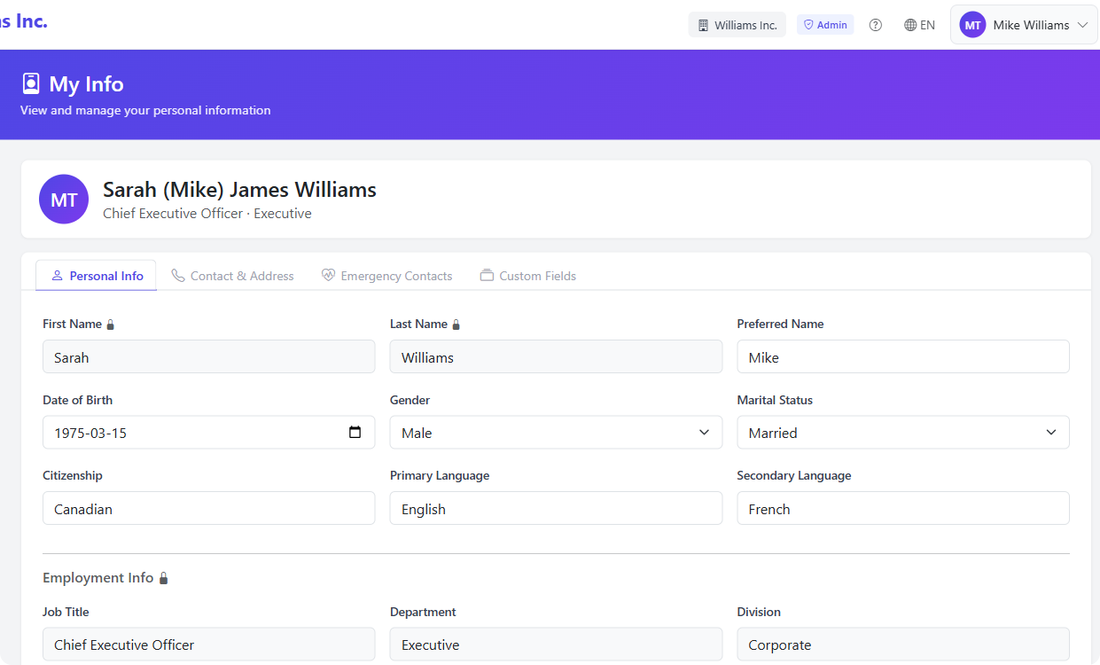Click inside the Preferred Name field
The width and height of the screenshot is (1100, 665).
pos(902,356)
